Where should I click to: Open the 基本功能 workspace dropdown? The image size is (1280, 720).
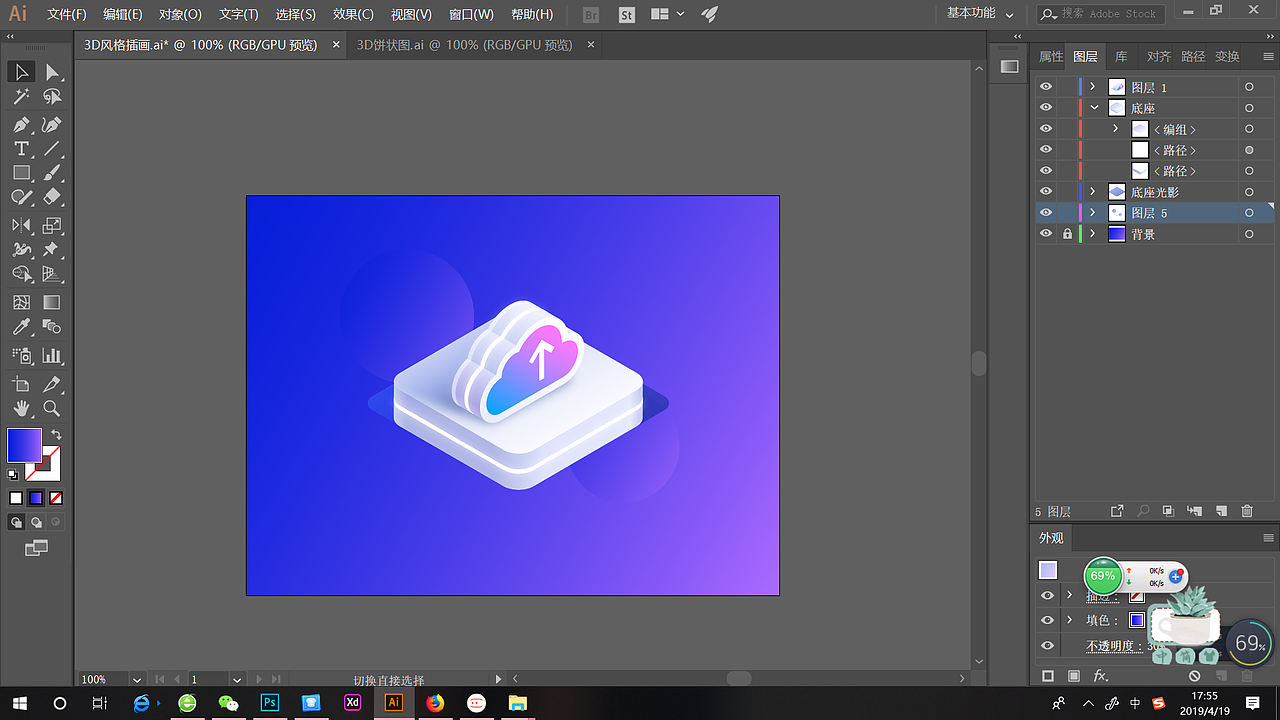coord(980,14)
